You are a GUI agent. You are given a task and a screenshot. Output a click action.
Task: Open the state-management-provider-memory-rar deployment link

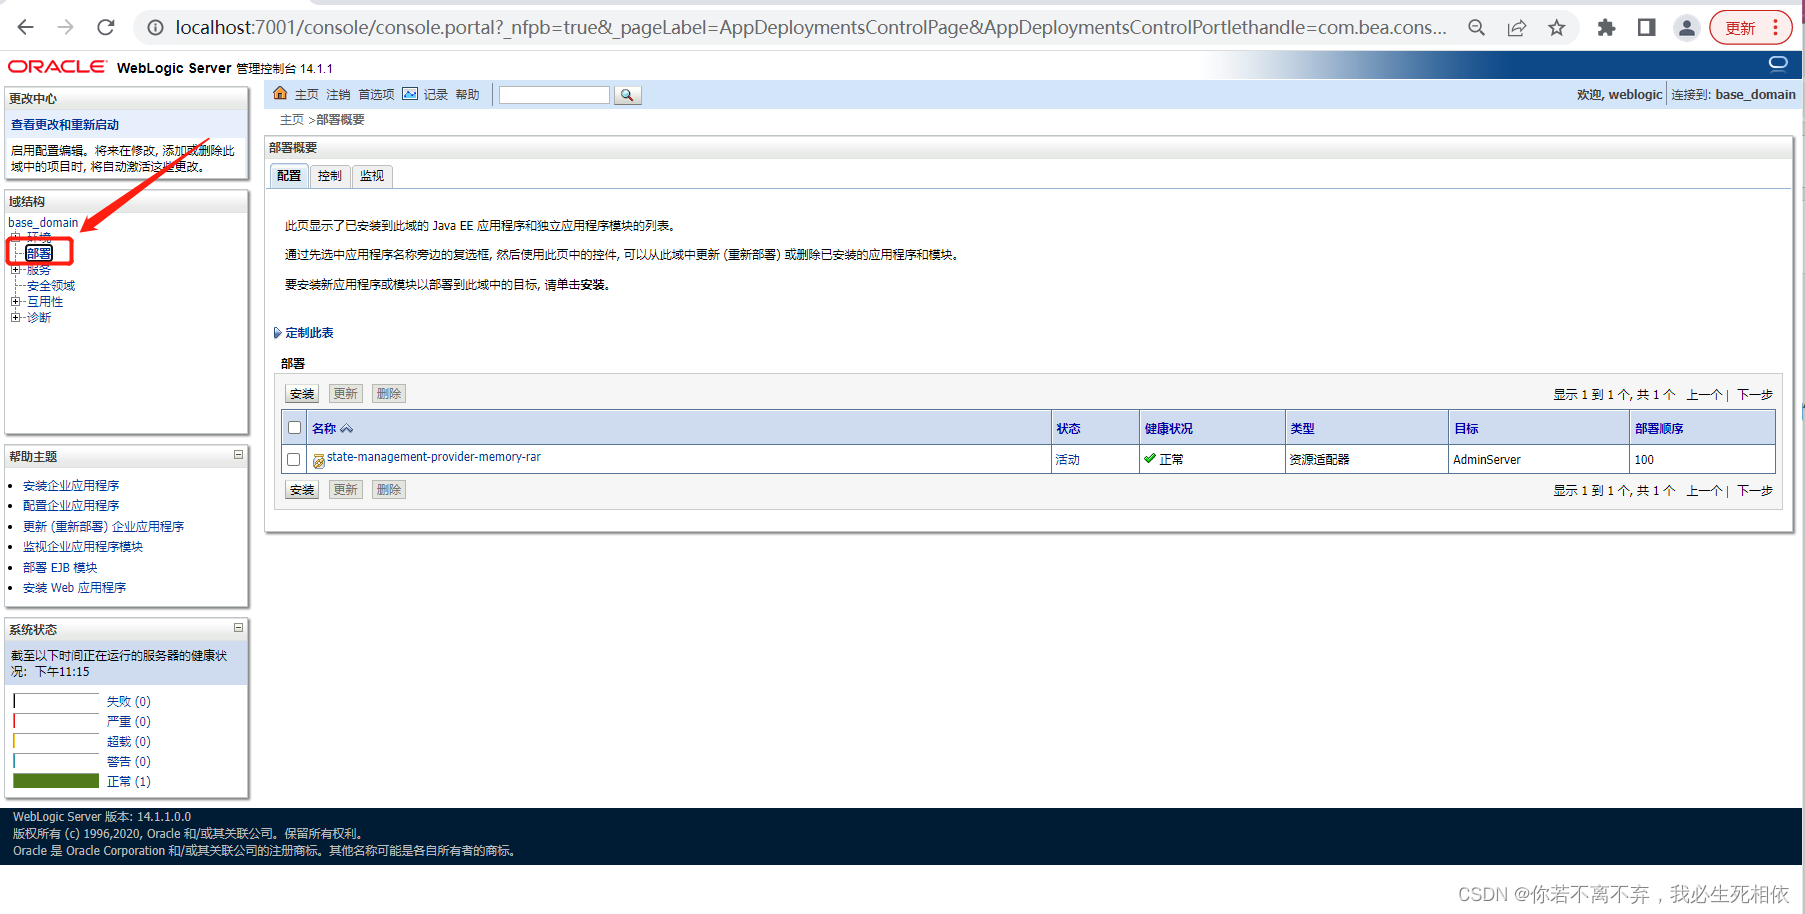(434, 457)
